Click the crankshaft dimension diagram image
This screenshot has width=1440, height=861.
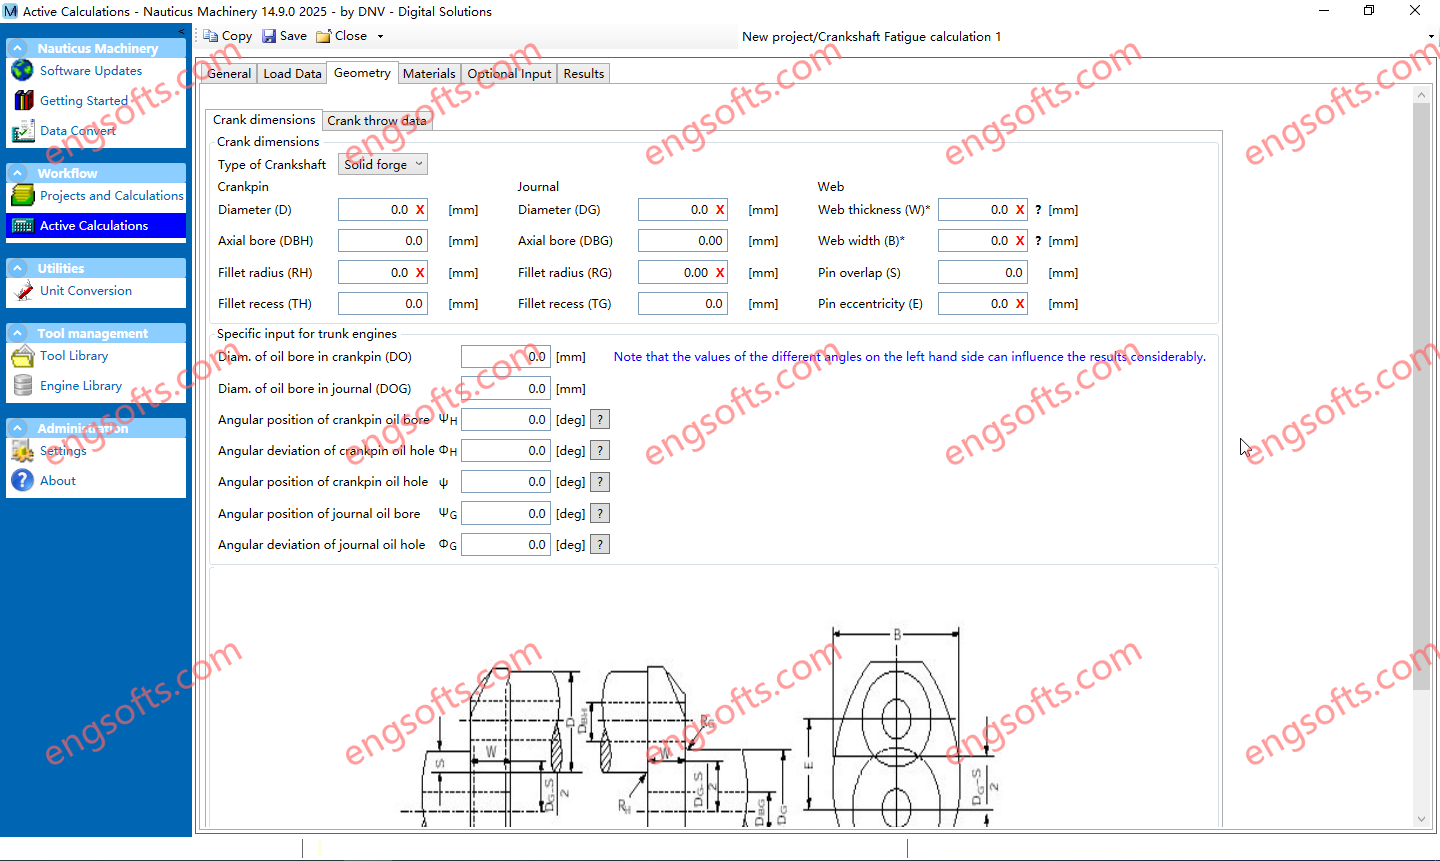click(700, 725)
